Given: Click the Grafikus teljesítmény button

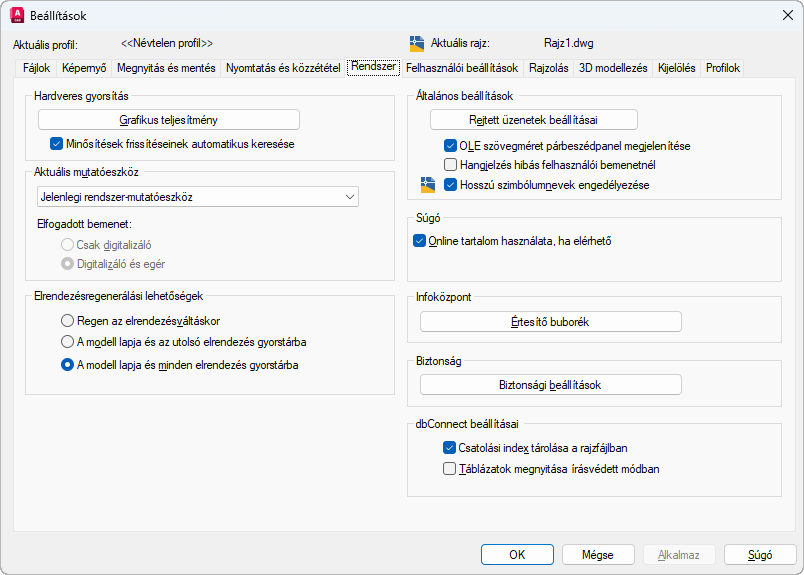Looking at the screenshot, I should (x=197, y=120).
